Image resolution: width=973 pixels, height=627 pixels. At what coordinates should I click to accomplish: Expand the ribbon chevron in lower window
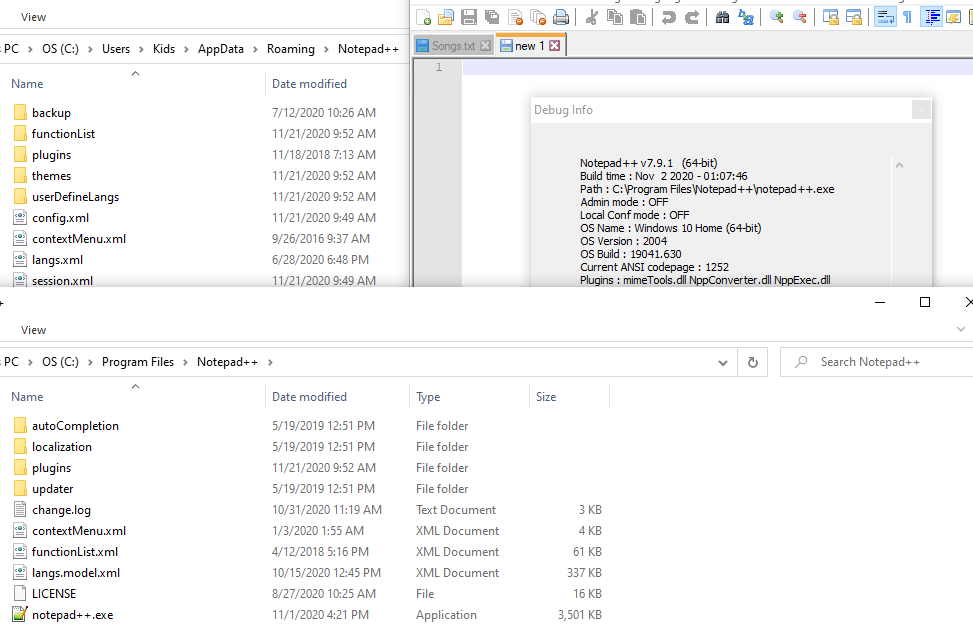pyautogui.click(x=961, y=330)
